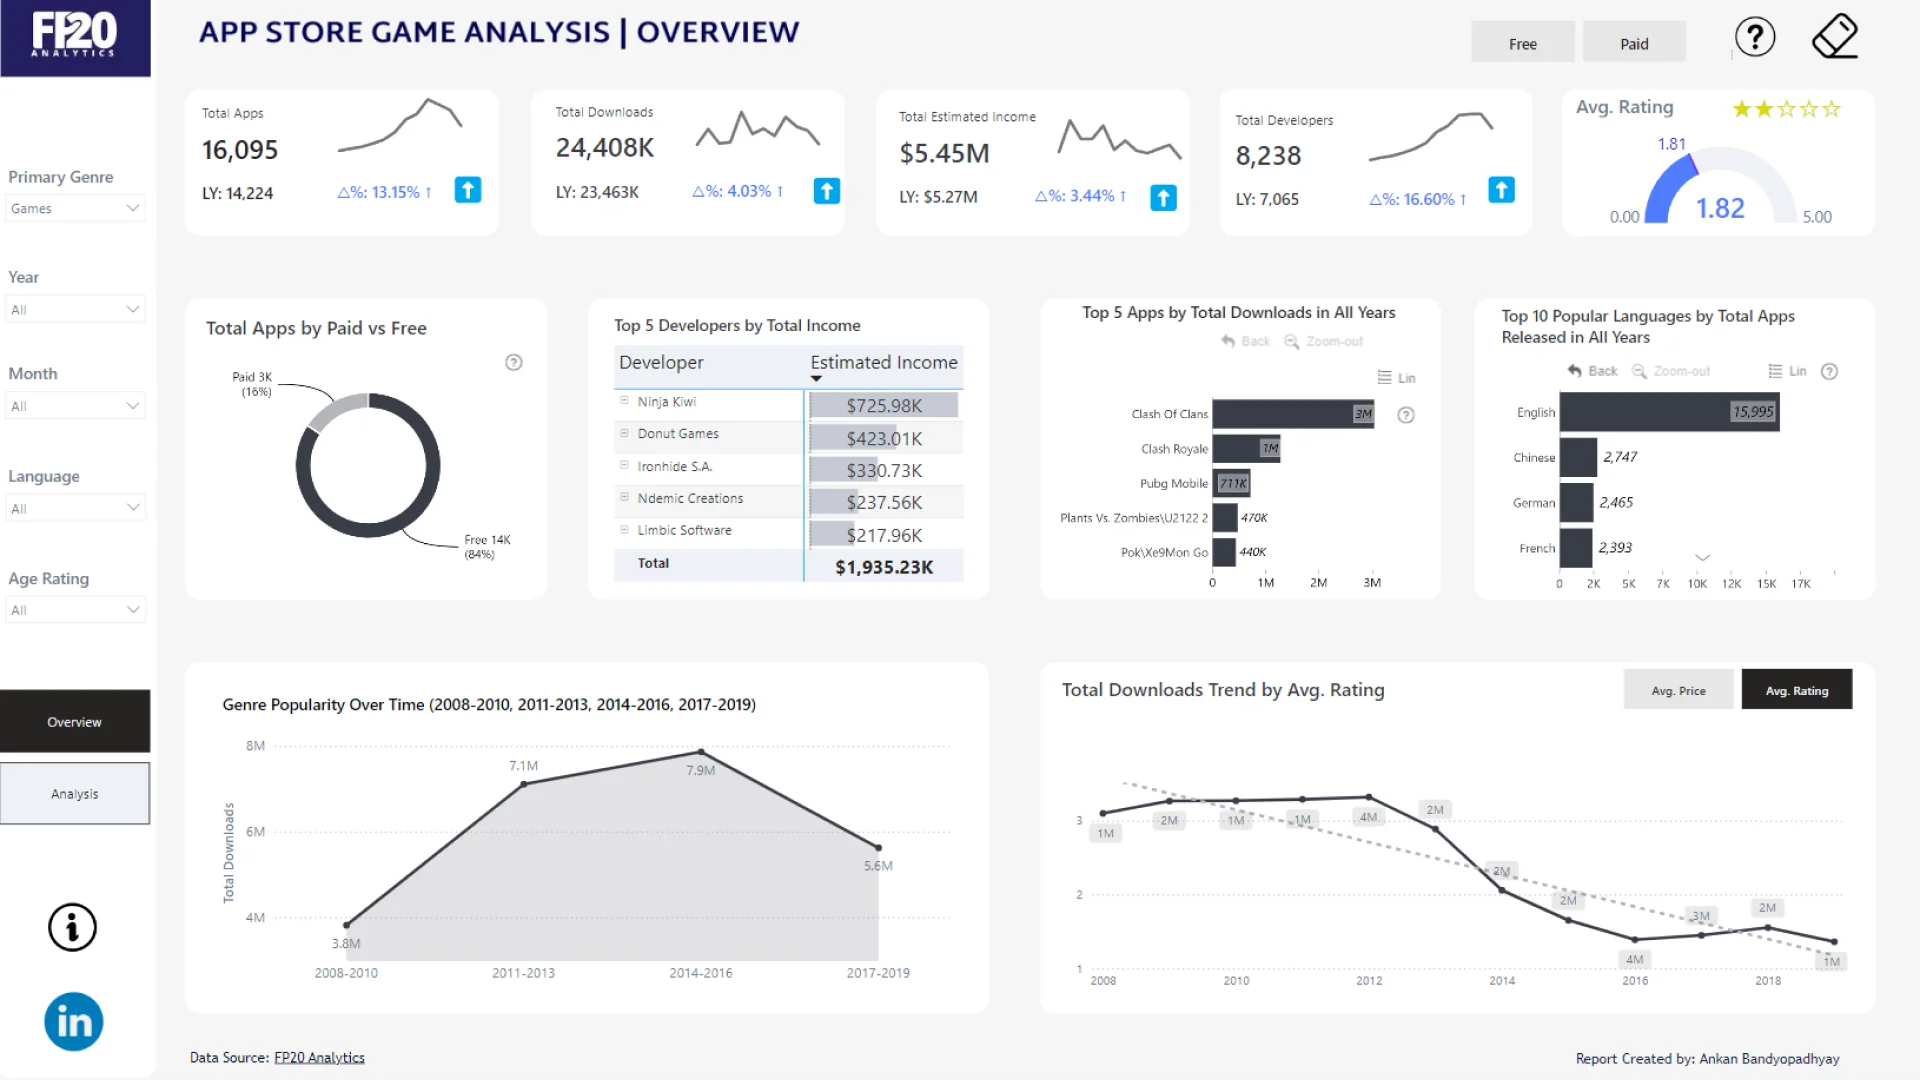Select the Clash Of Clans bar
This screenshot has width=1920, height=1080.
[x=1293, y=414]
